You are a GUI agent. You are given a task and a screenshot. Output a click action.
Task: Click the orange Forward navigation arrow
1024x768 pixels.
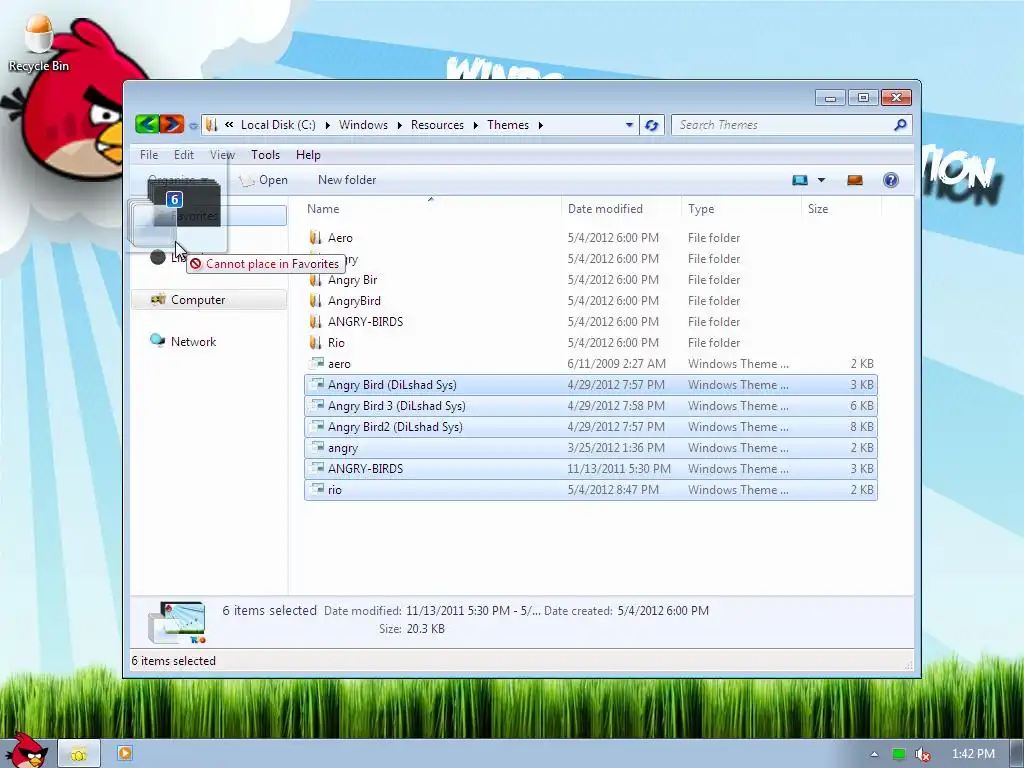click(x=172, y=124)
